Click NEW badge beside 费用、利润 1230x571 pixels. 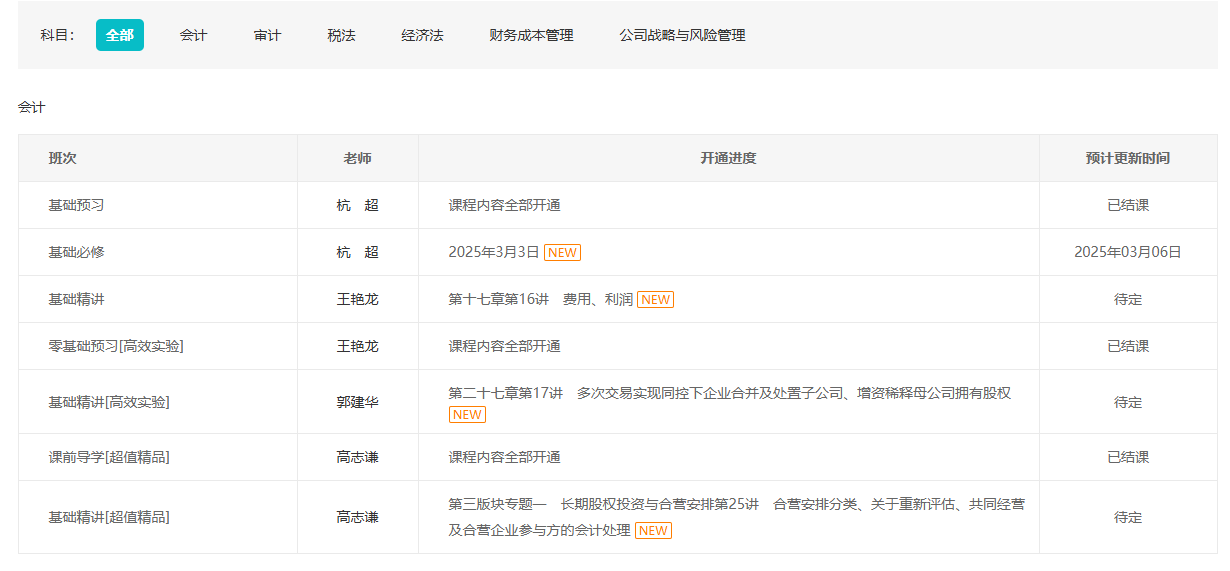point(655,299)
